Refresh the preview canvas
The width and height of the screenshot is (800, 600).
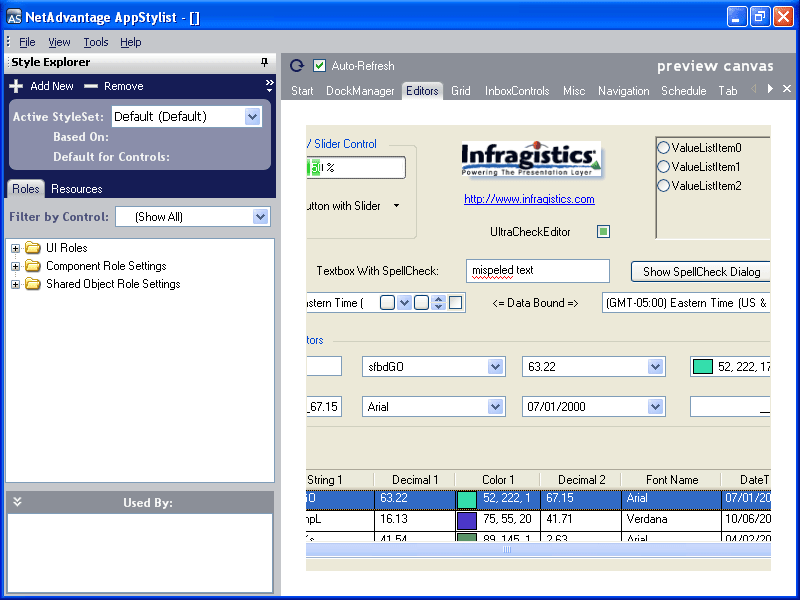click(x=296, y=66)
